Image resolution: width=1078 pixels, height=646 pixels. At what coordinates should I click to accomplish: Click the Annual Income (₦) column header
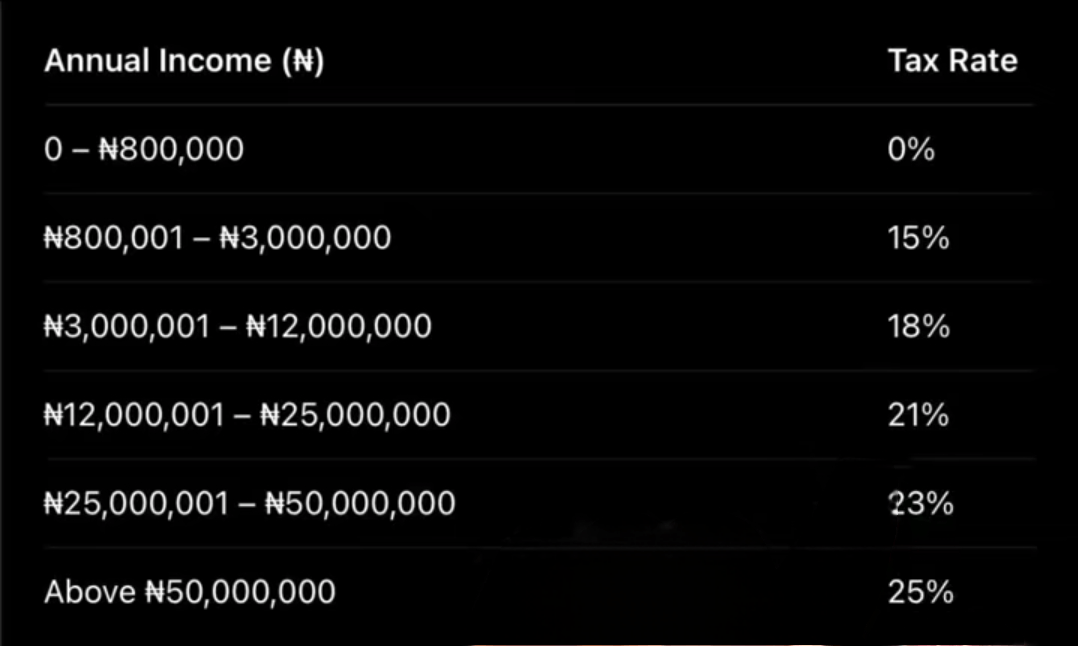184,61
